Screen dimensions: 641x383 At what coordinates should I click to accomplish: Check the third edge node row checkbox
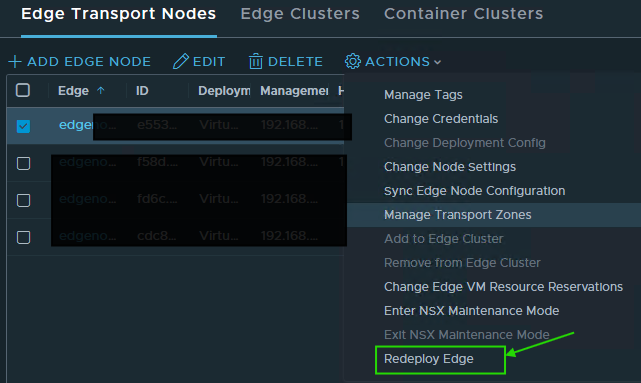tap(23, 200)
